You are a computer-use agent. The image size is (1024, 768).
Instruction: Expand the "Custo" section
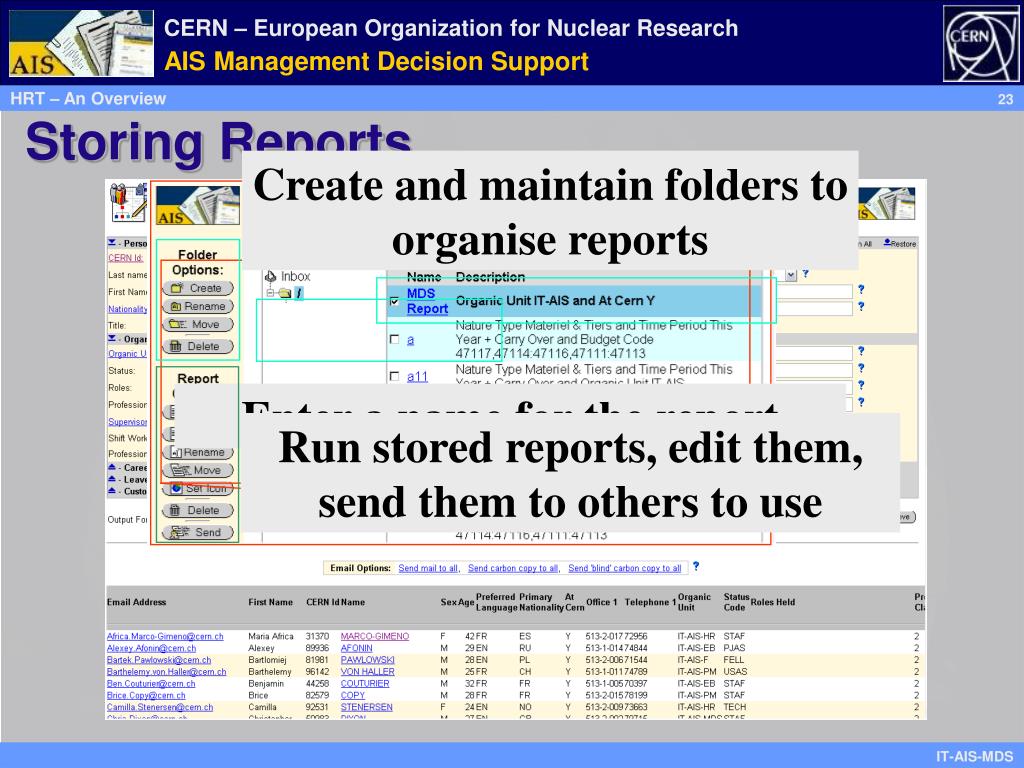tap(112, 491)
